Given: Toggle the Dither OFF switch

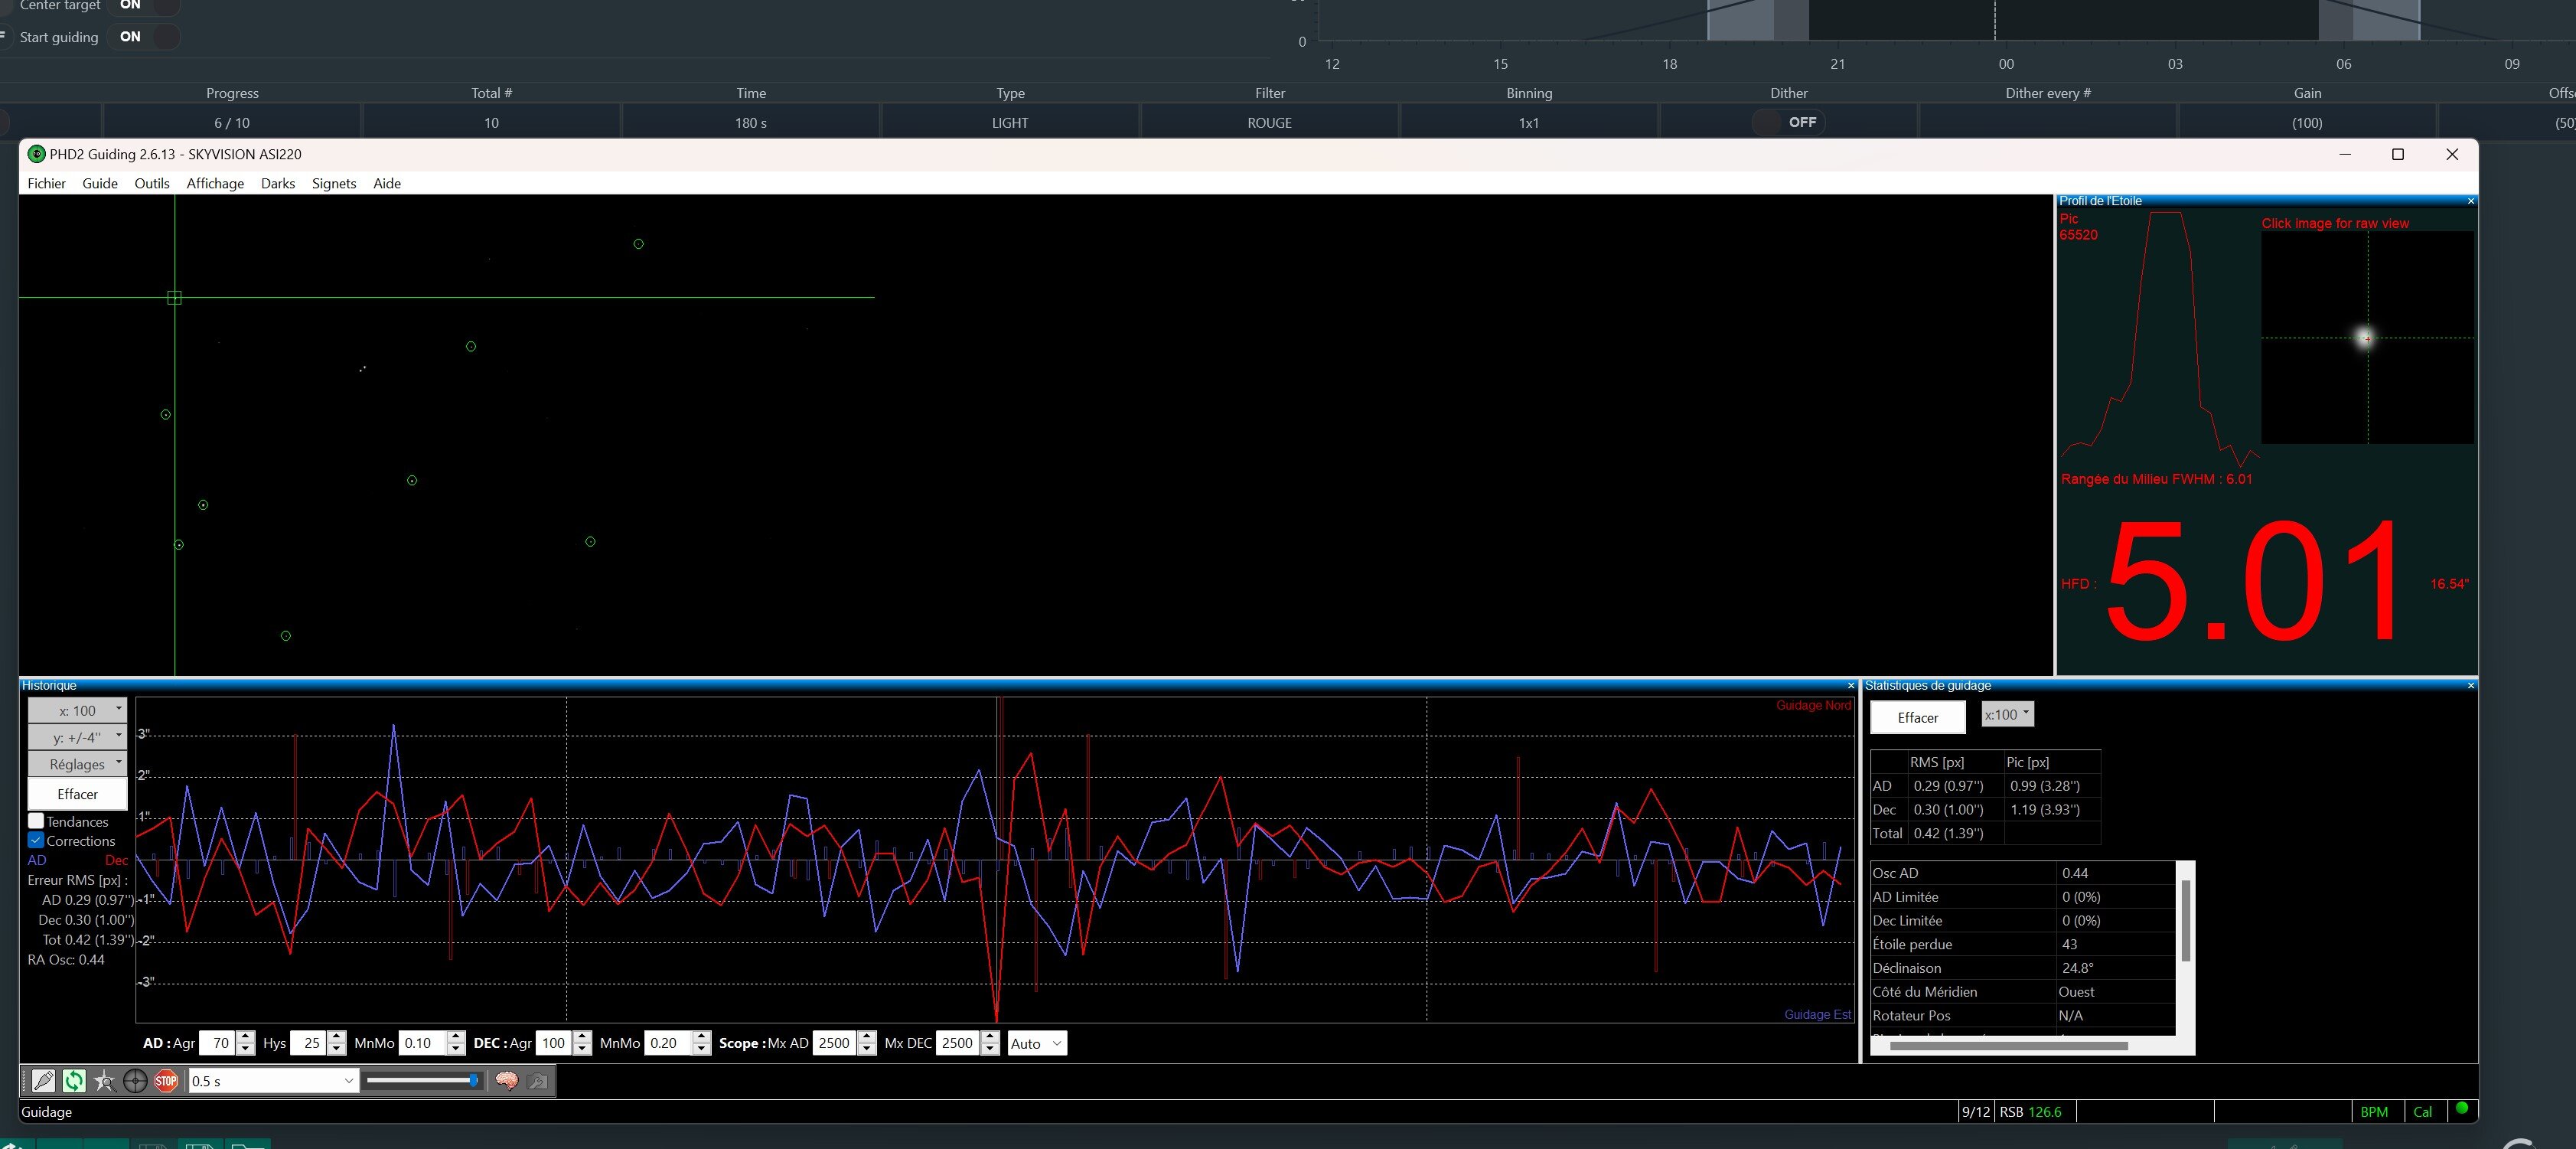Looking at the screenshot, I should tap(1789, 122).
